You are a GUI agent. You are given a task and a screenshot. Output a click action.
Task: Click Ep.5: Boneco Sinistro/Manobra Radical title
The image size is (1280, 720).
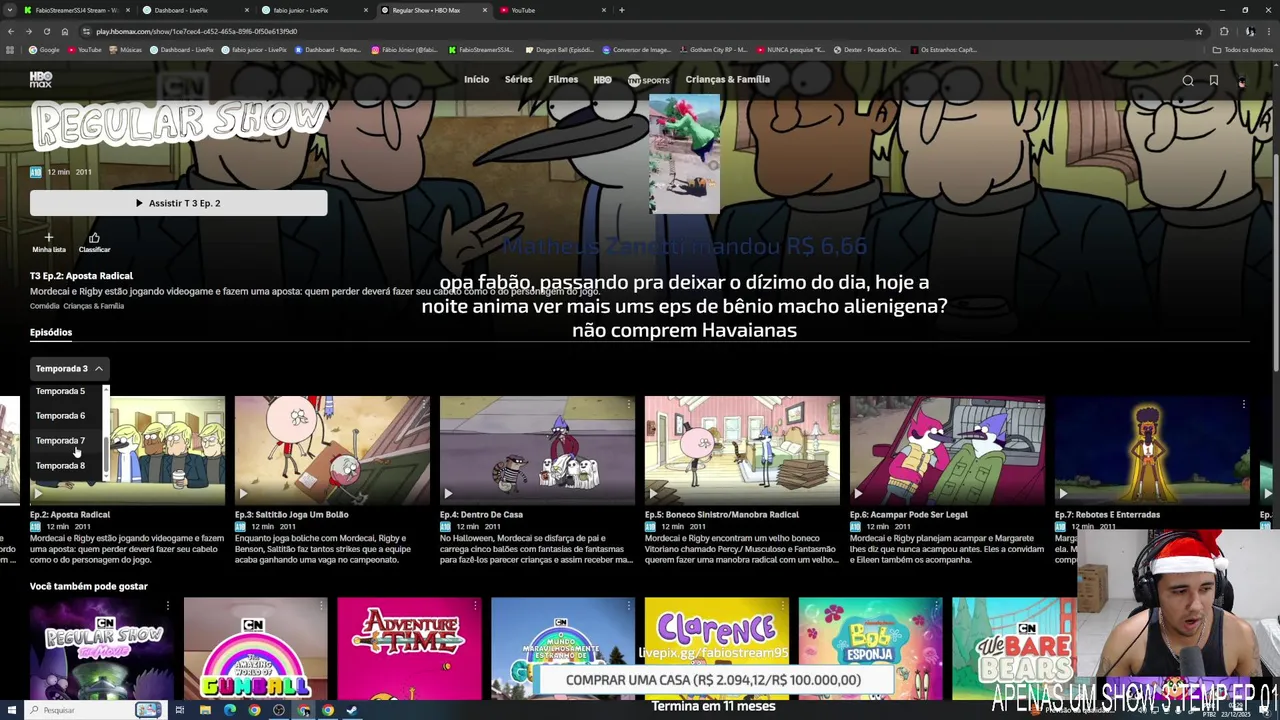(722, 514)
